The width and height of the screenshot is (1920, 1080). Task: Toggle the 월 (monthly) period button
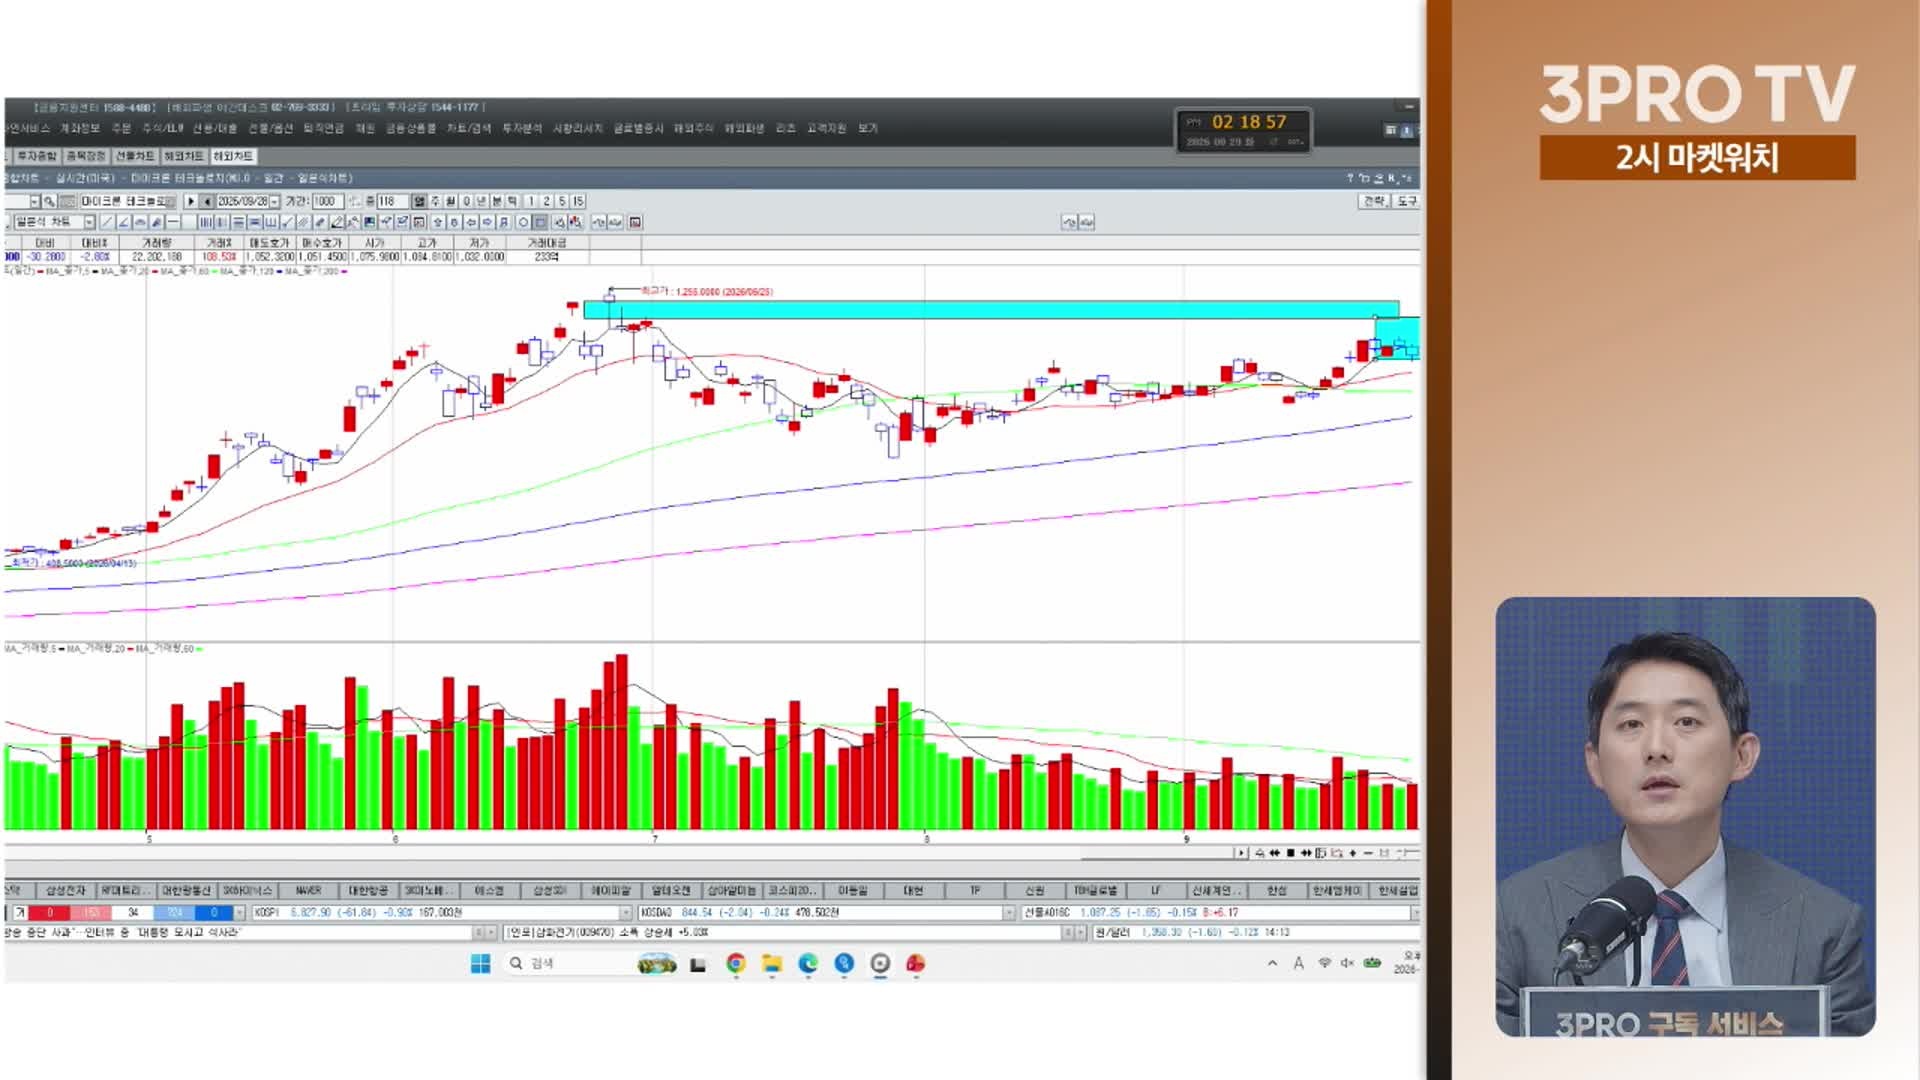(450, 201)
